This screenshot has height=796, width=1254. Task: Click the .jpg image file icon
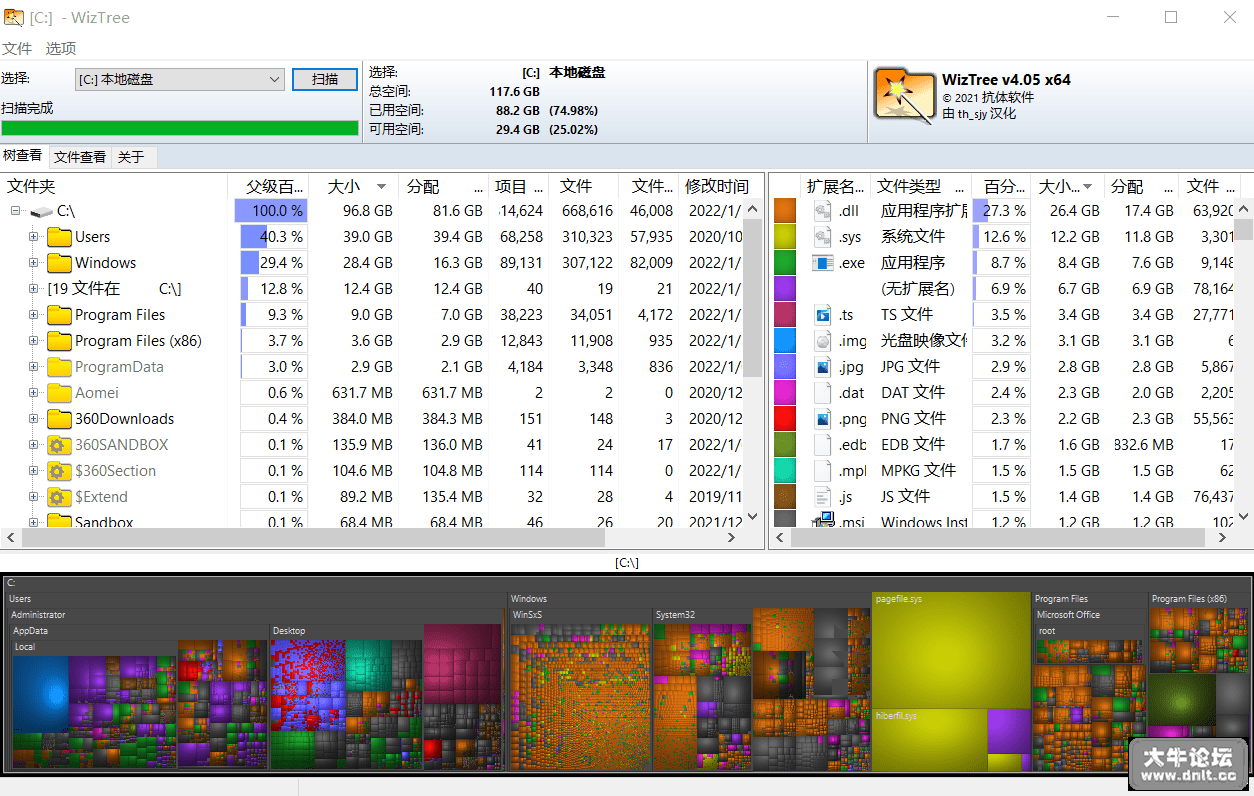(x=823, y=367)
